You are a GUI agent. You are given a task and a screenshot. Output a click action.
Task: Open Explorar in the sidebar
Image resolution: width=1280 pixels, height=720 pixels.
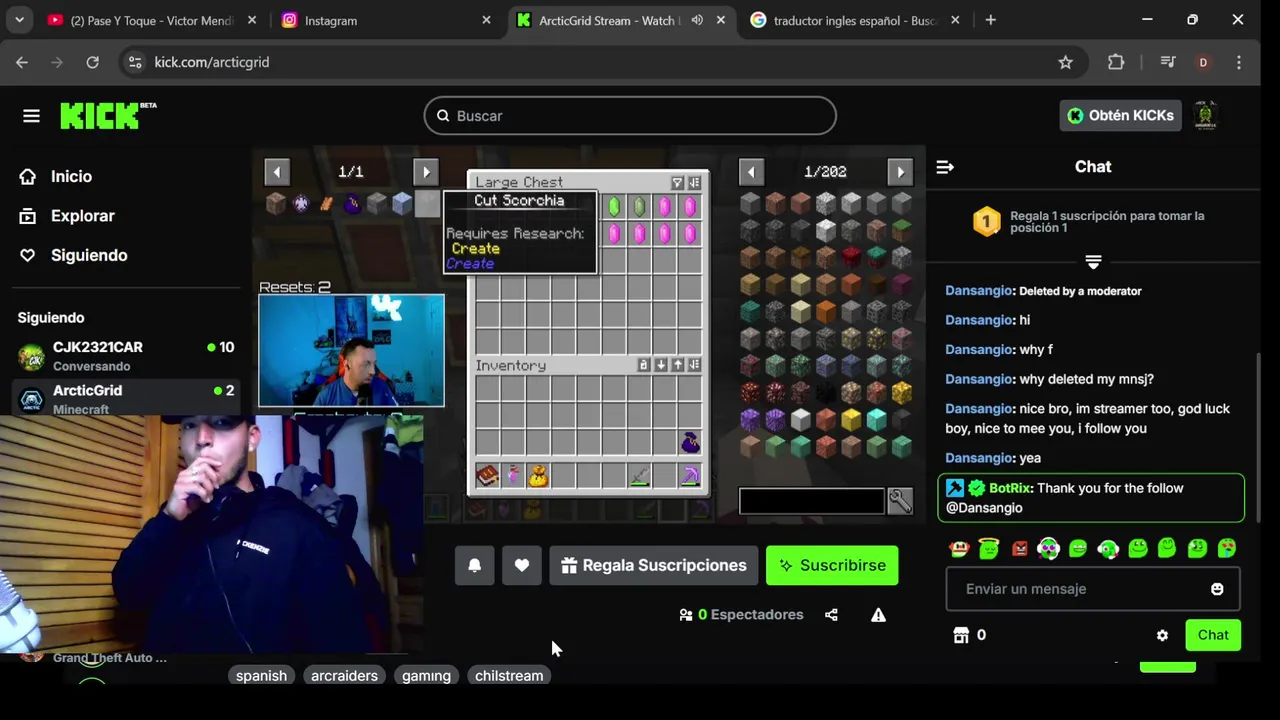[x=67, y=216]
